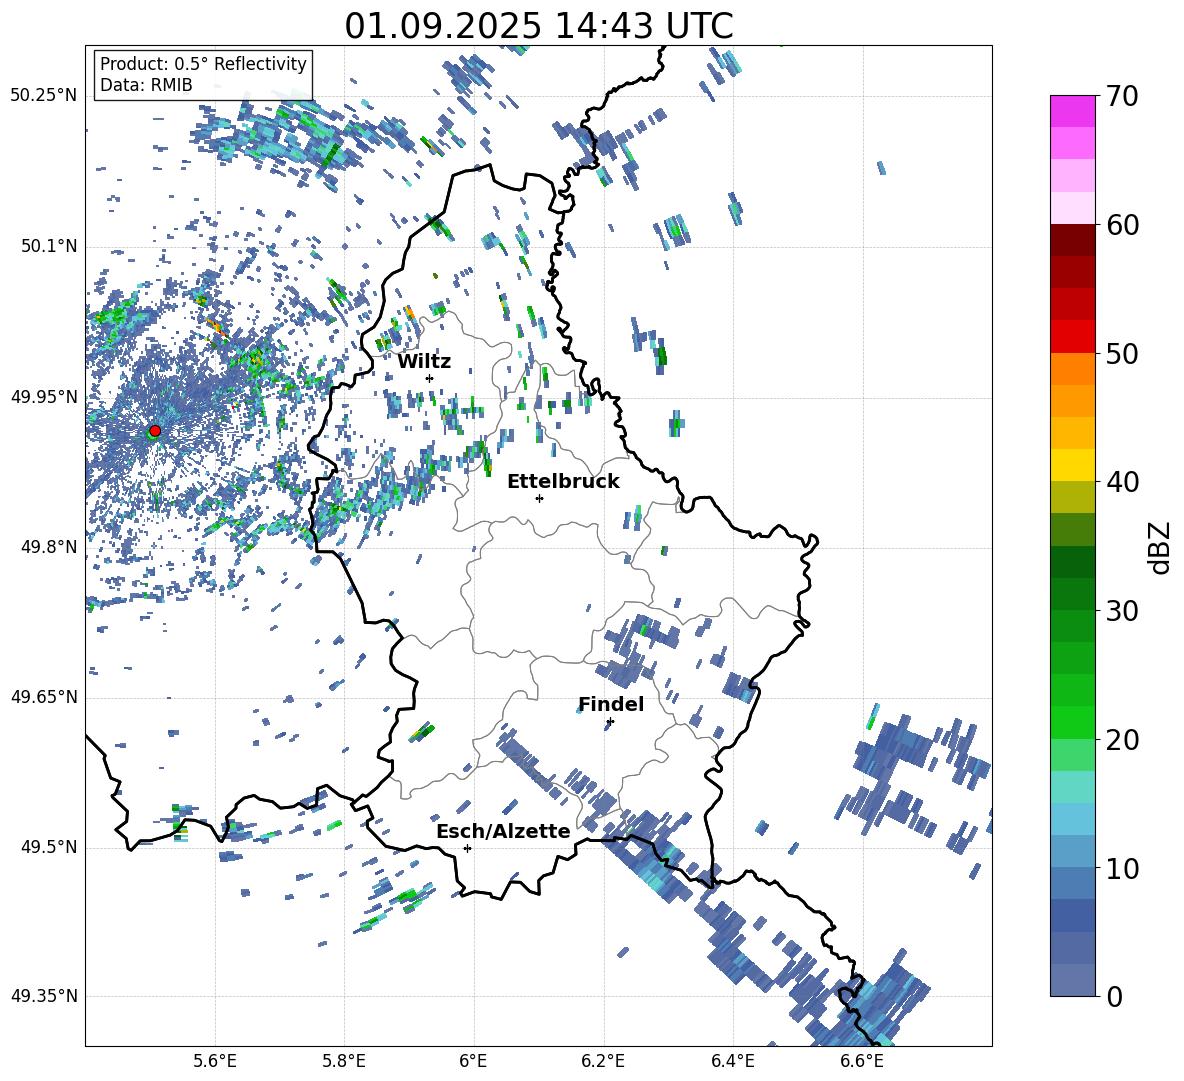Viewport: 1184px width, 1081px height.
Task: Click the 5.6°E longitude label
Action: click(215, 1062)
